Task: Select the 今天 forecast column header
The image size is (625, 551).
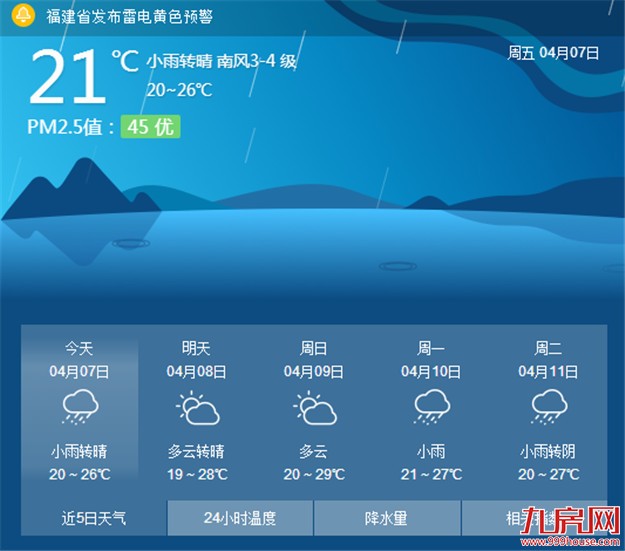Action: point(79,348)
